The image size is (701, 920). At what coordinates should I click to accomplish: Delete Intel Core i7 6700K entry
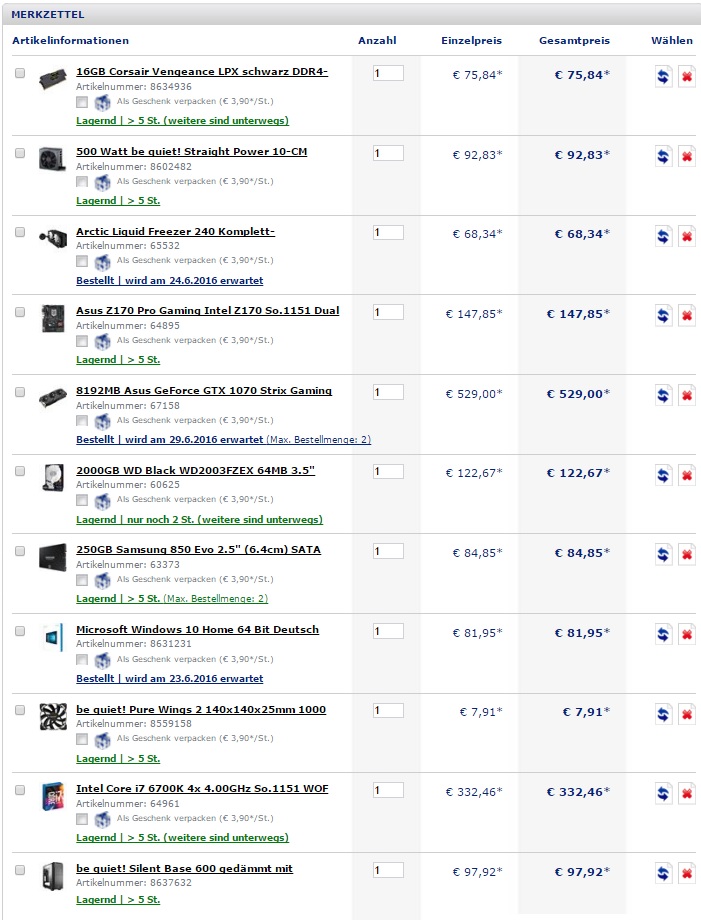[687, 793]
